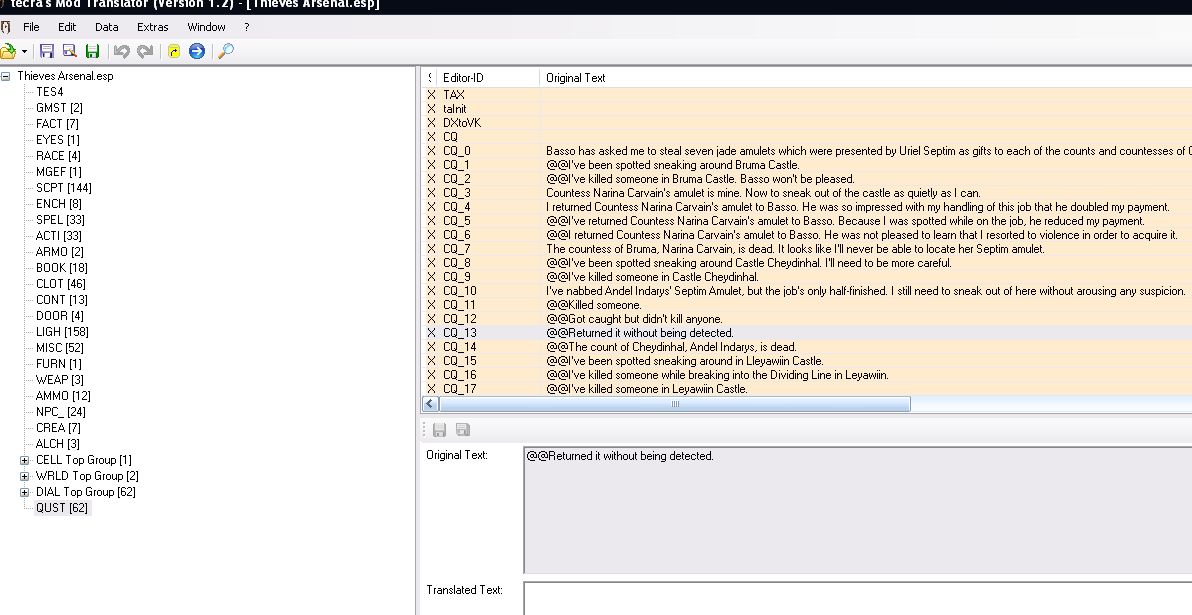Screen dimensions: 1192x615
Task: Select WEAP [3] in the tree
Action: click(60, 379)
